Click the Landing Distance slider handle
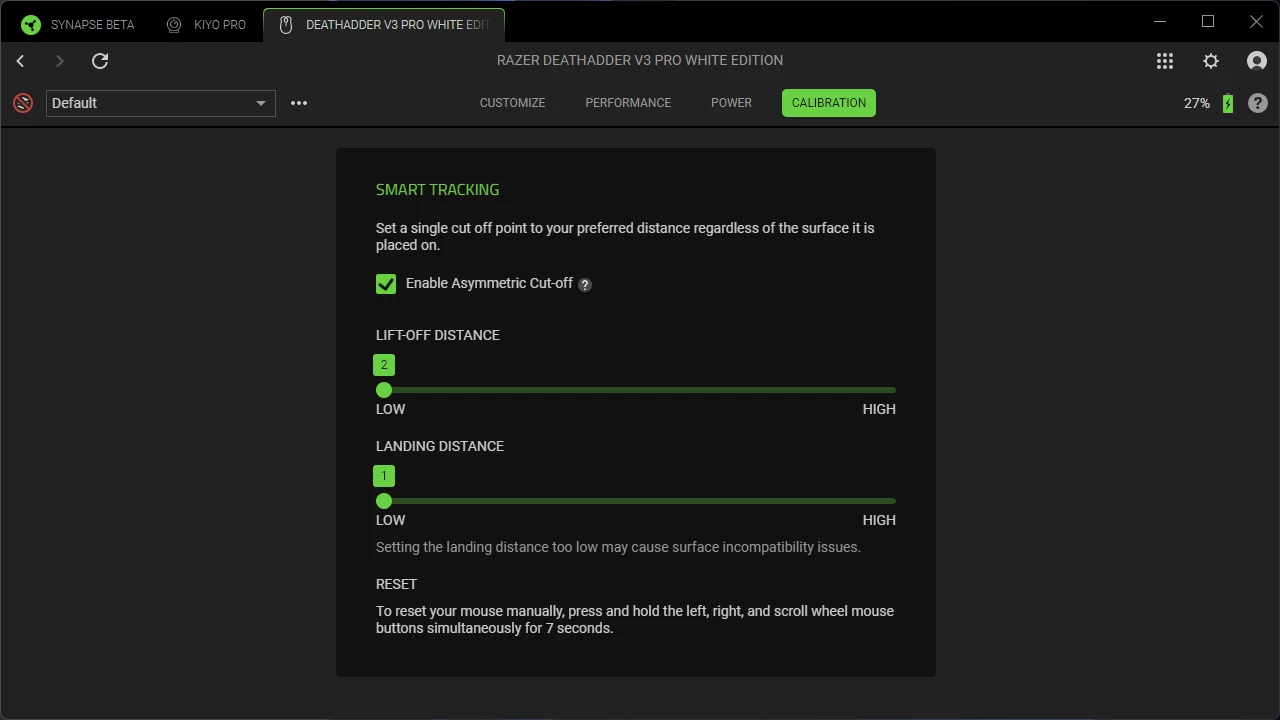This screenshot has height=720, width=1280. click(384, 501)
